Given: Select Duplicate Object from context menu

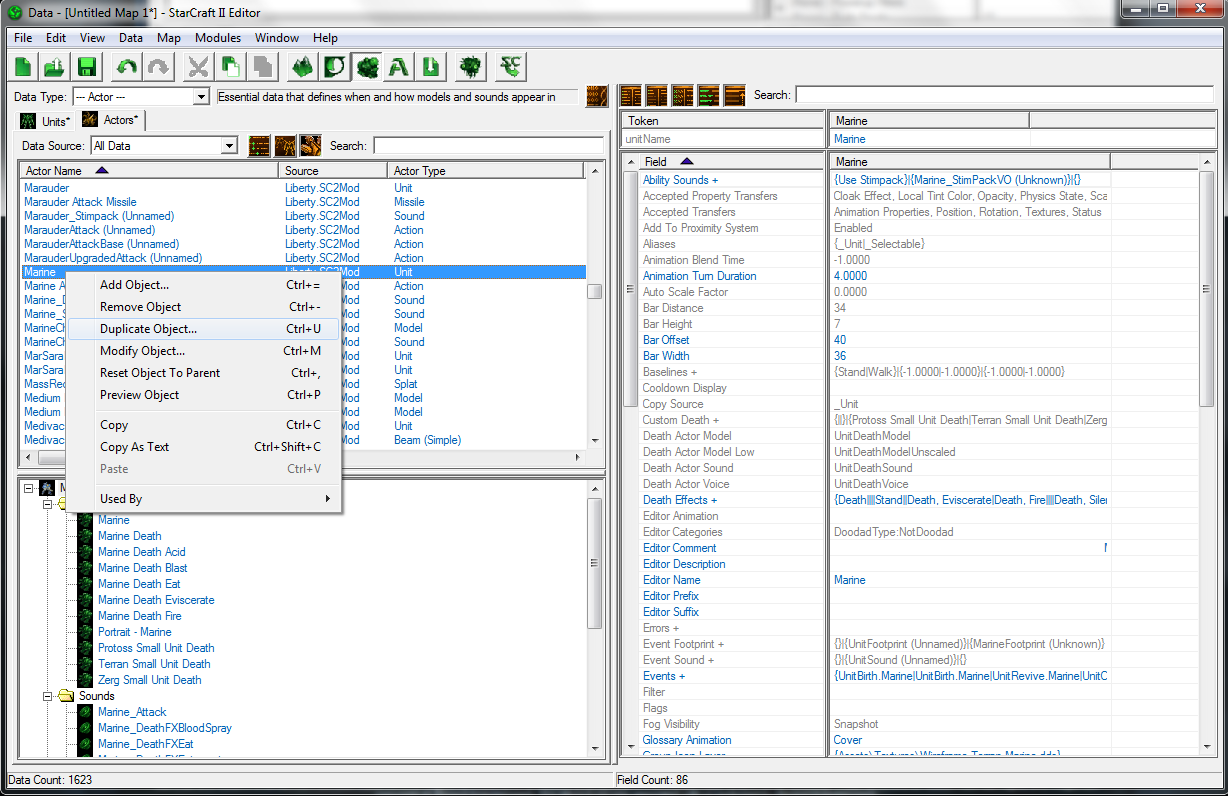Looking at the screenshot, I should (x=149, y=329).
